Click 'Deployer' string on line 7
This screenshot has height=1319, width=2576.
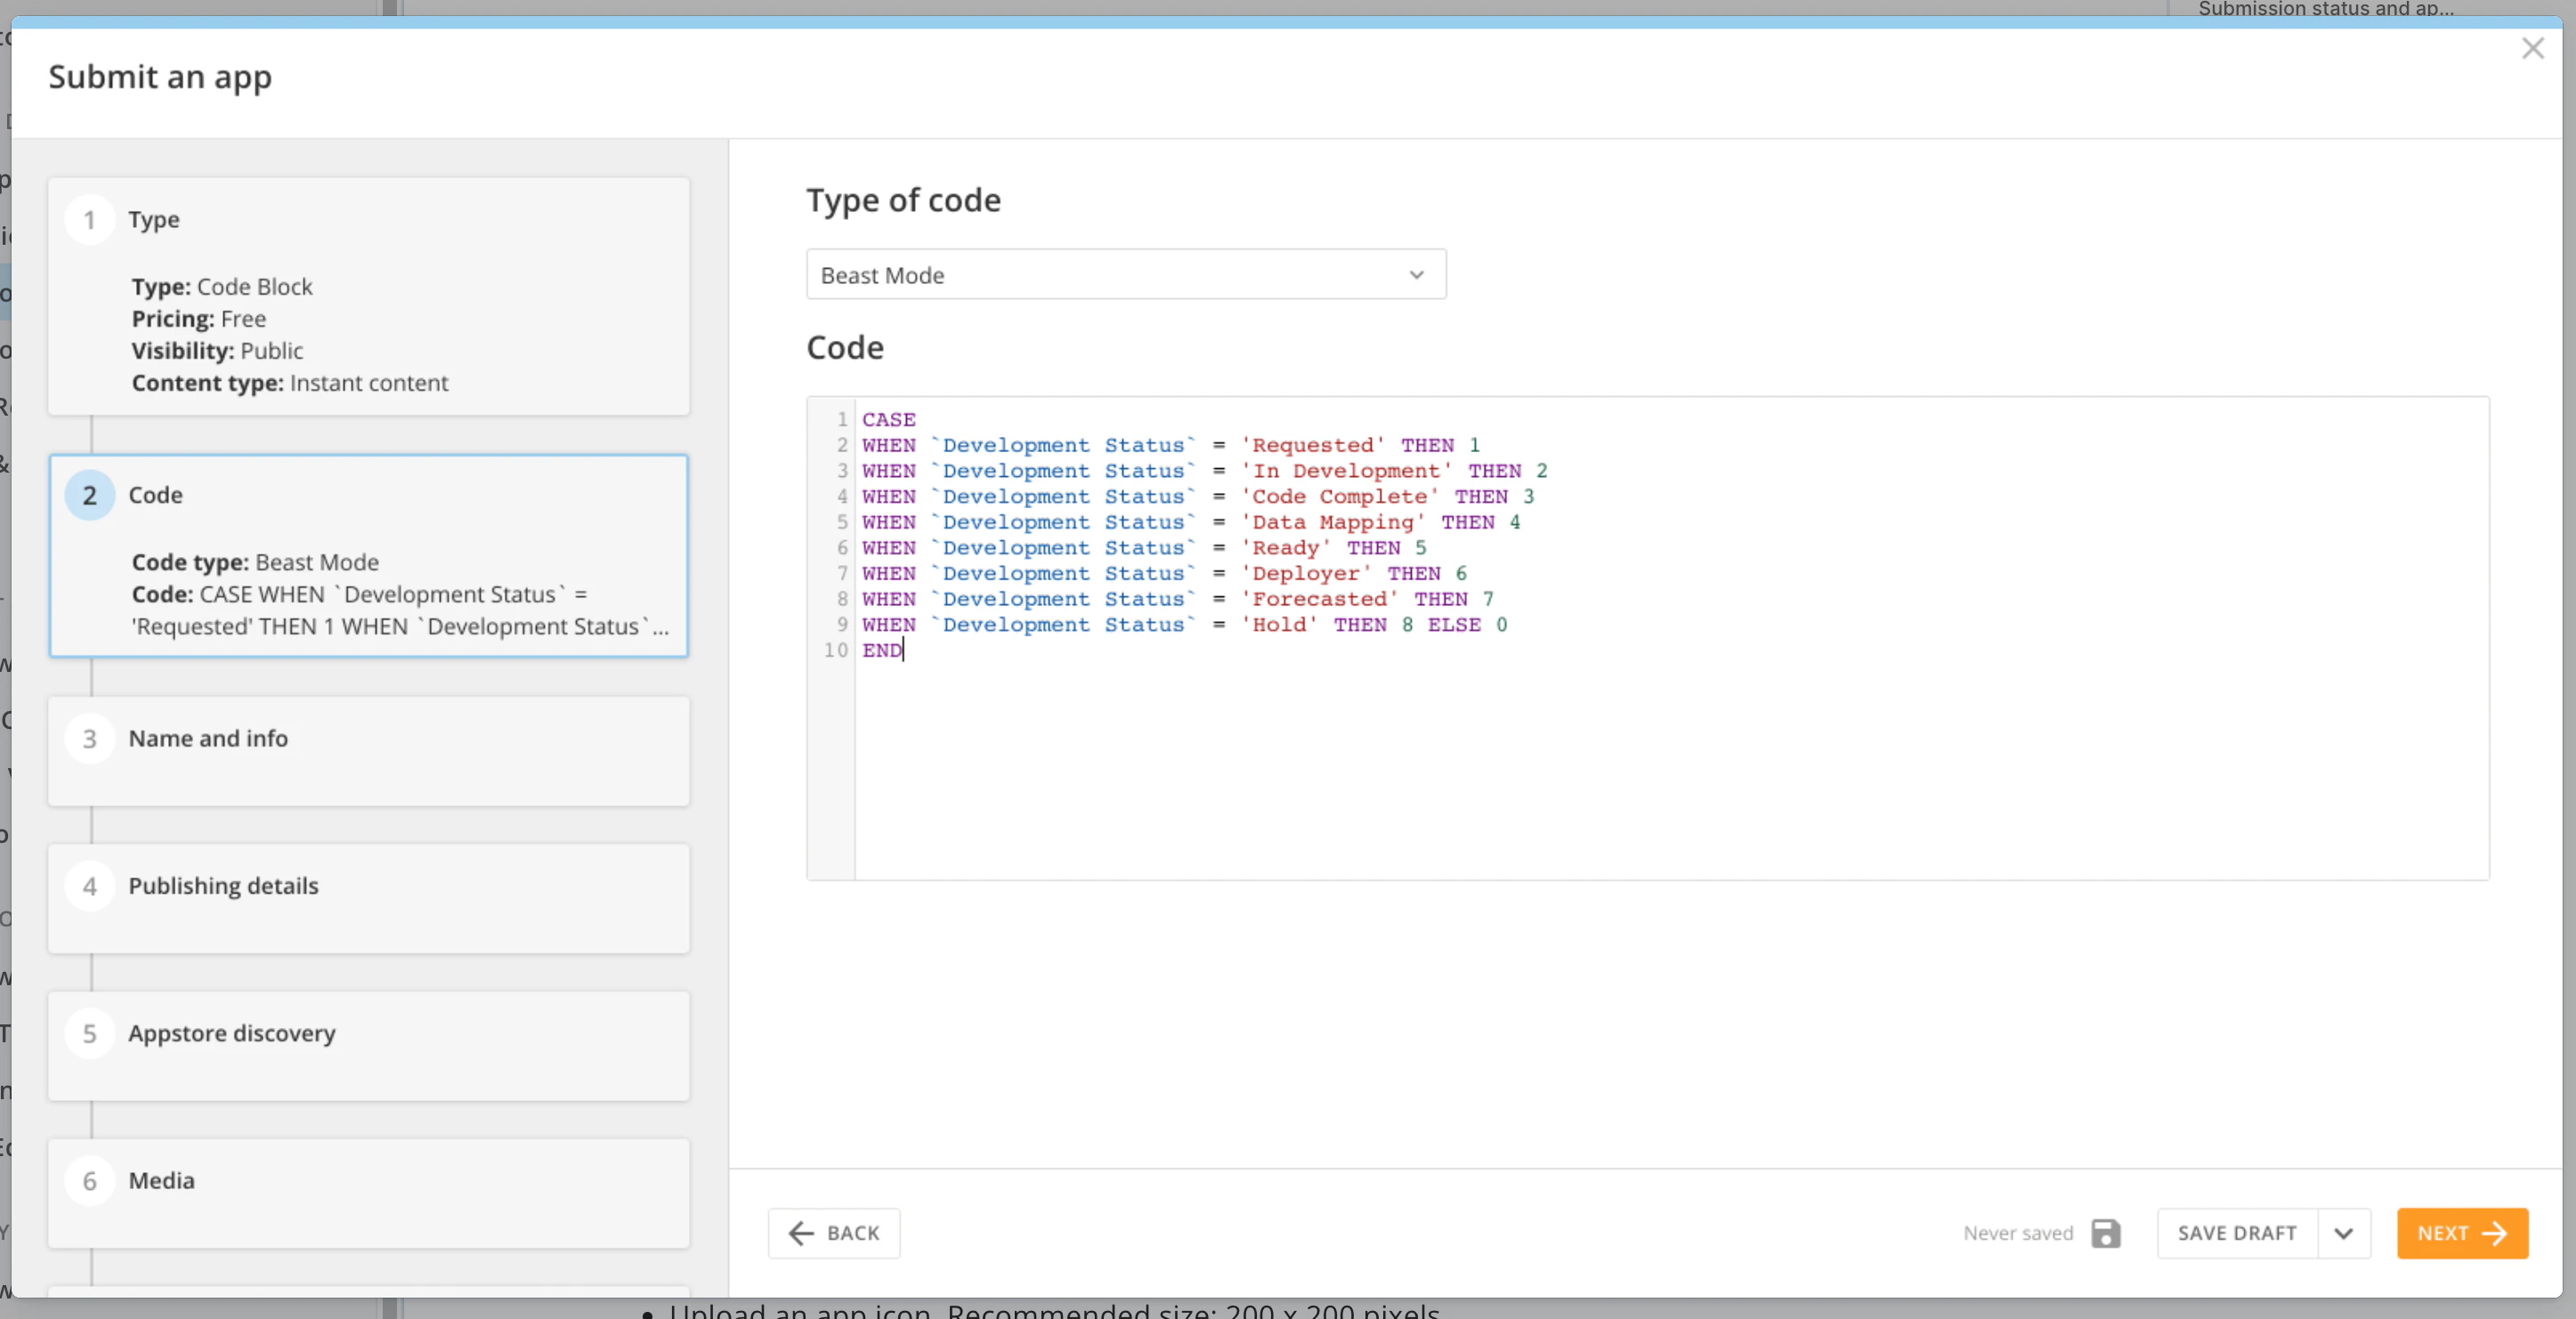pos(1306,574)
